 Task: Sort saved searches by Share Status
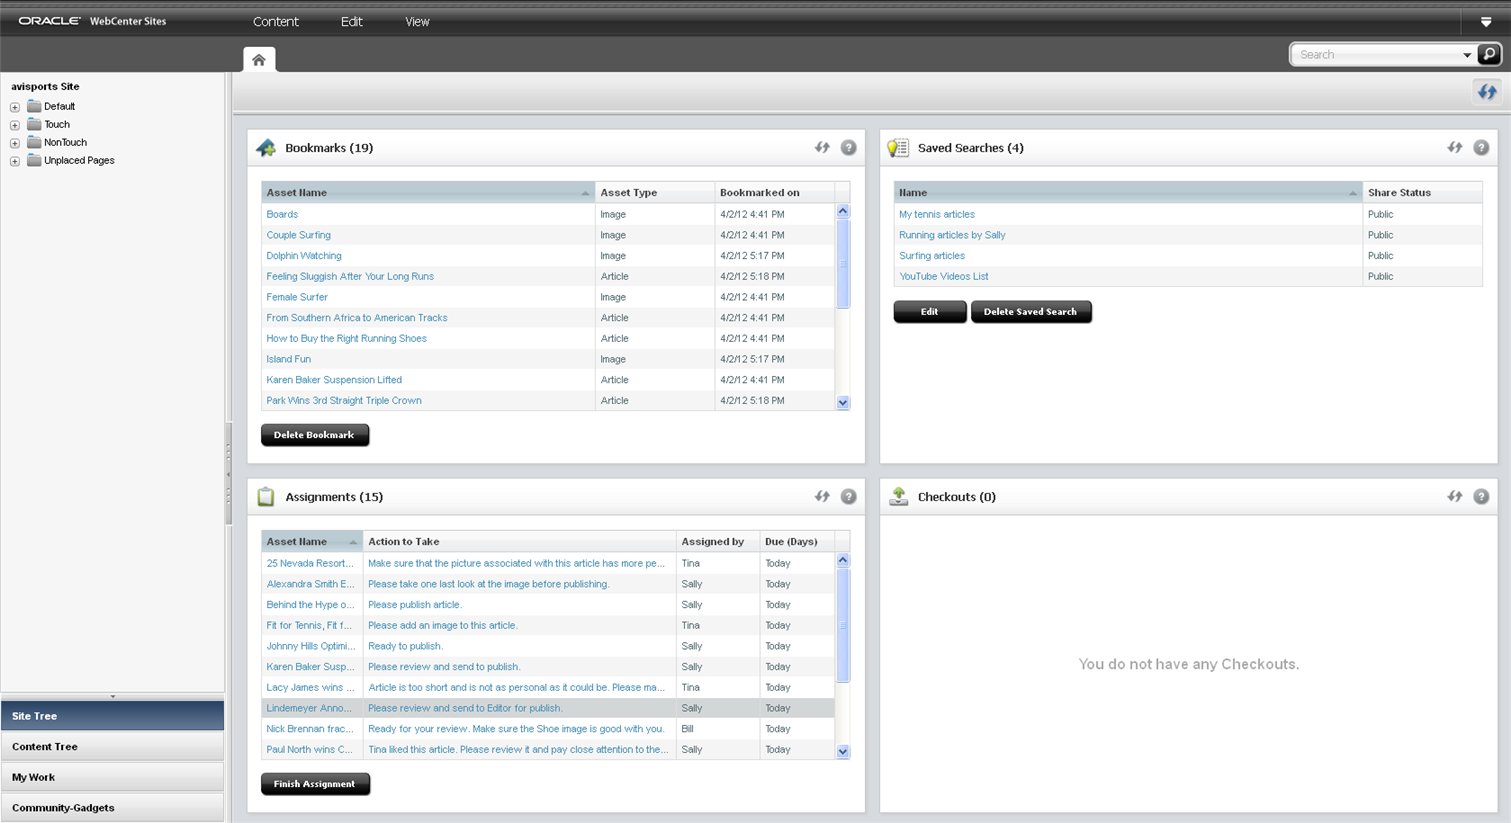pyautogui.click(x=1422, y=192)
